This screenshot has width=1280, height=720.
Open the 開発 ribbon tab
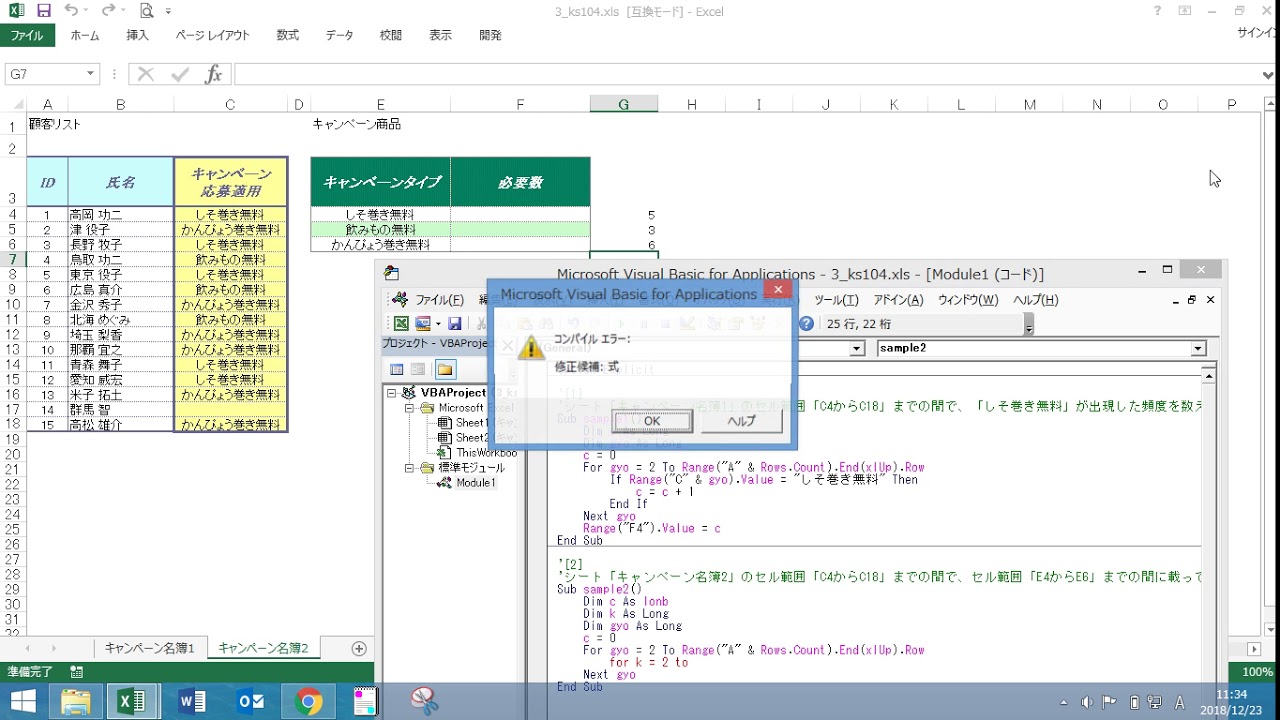tap(490, 35)
